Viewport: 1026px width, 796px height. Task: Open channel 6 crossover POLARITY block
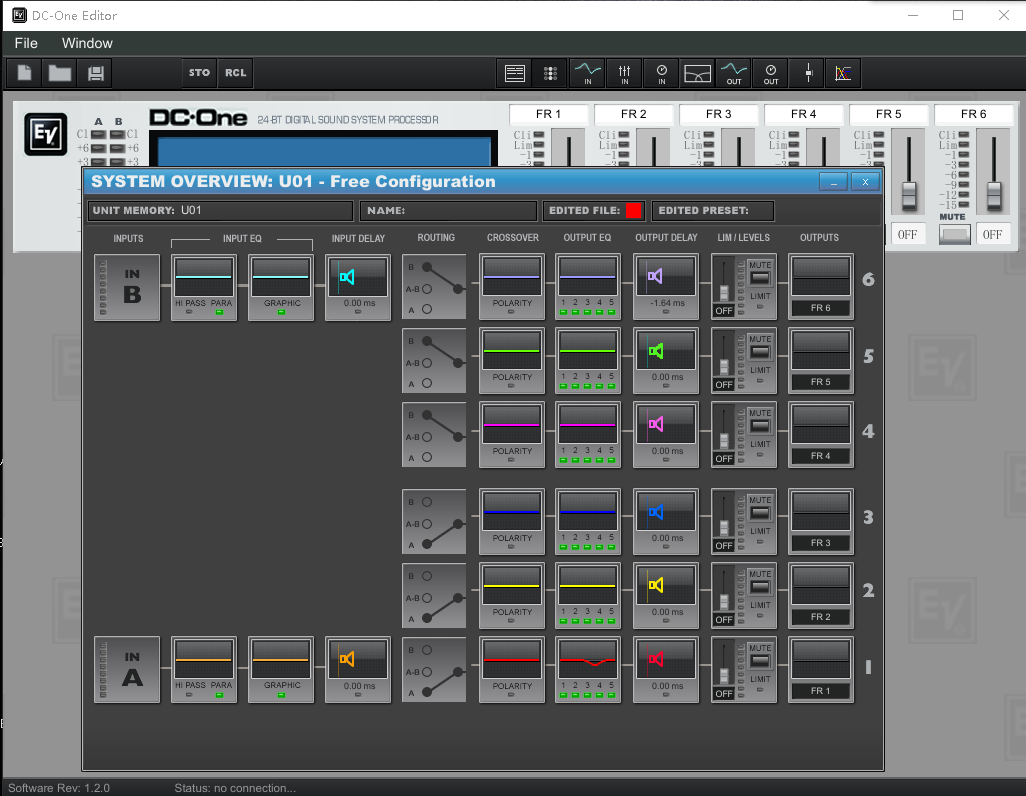point(512,287)
